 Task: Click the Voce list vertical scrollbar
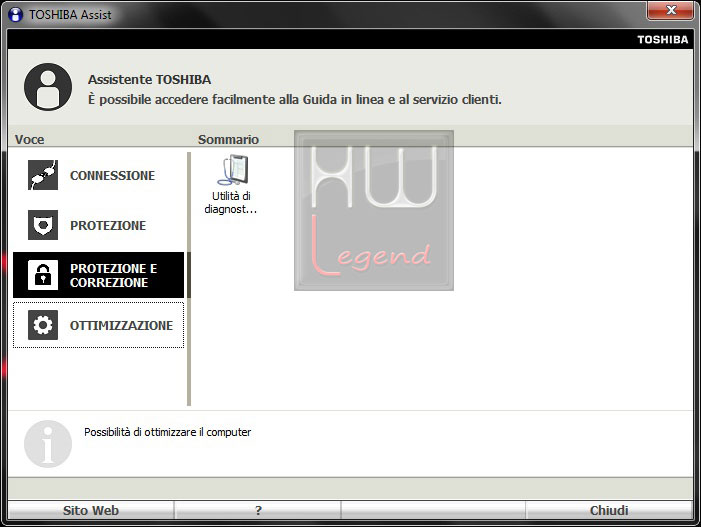189,279
